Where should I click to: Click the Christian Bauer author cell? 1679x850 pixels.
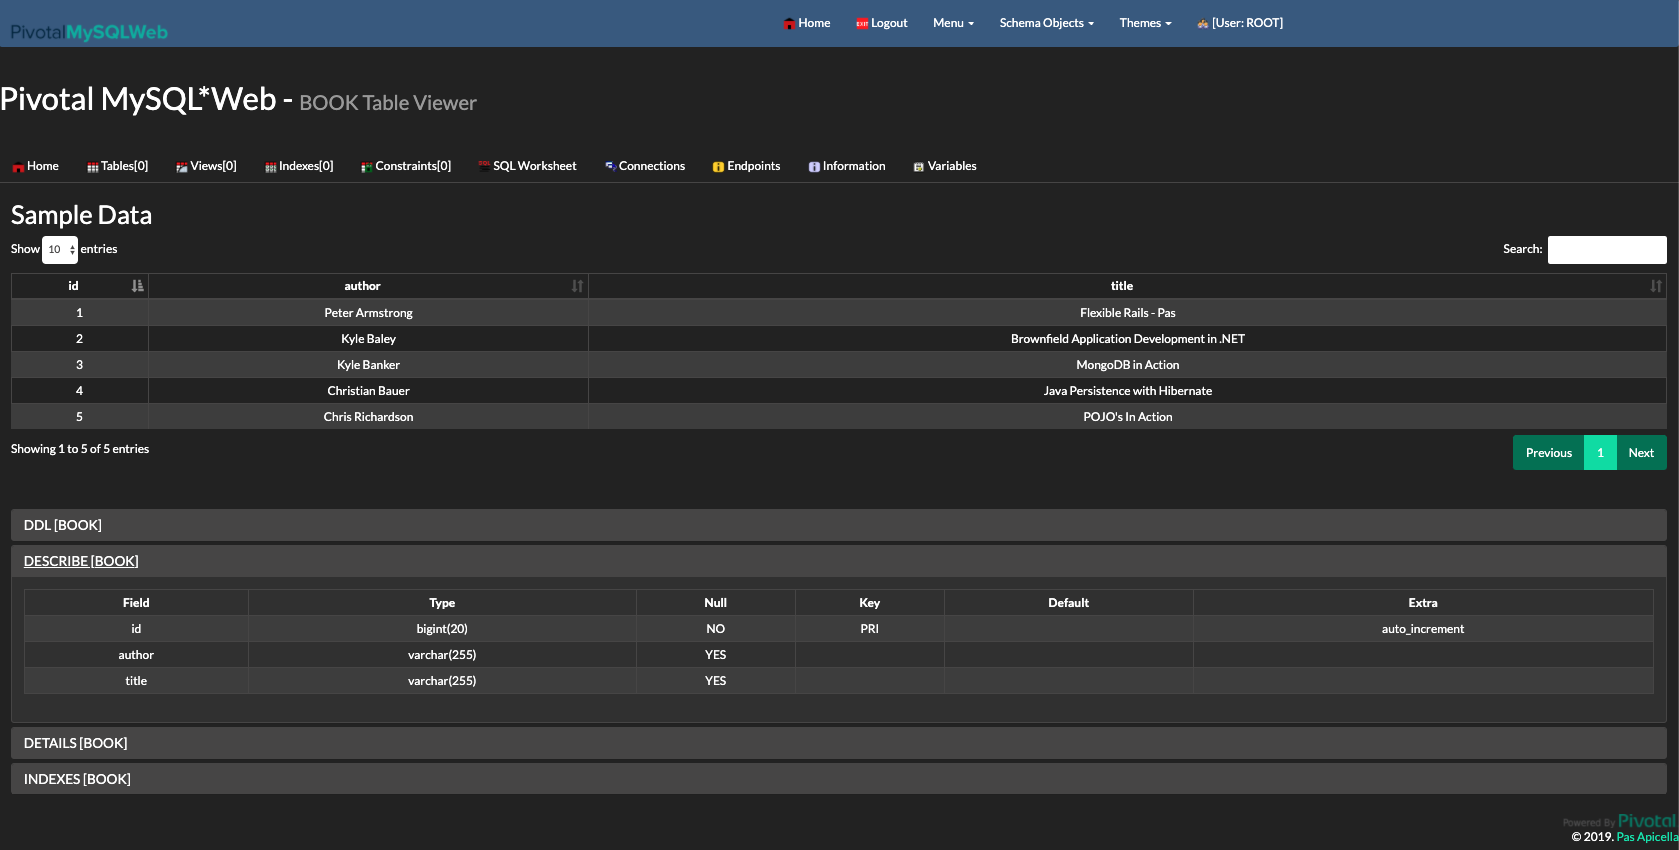(x=368, y=391)
